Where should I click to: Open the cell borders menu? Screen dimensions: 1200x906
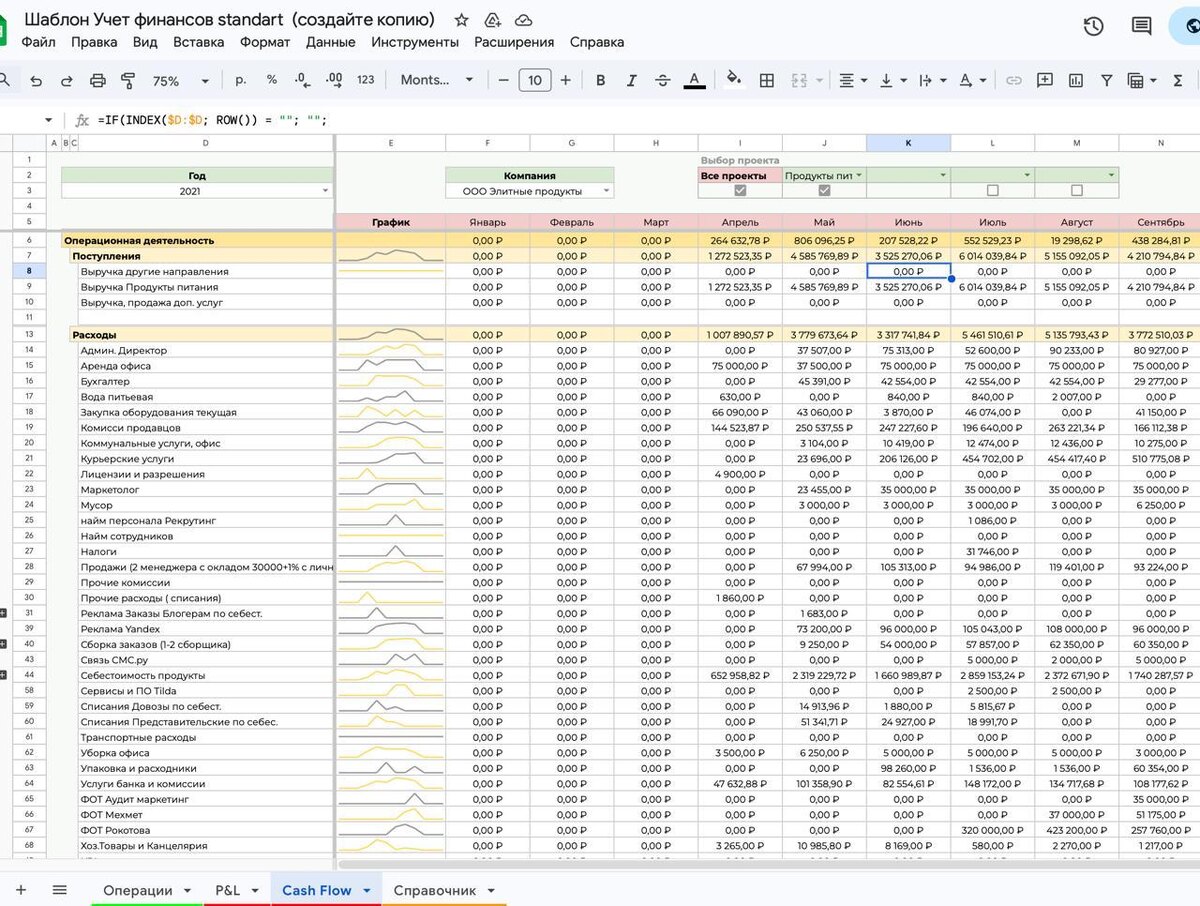click(767, 81)
